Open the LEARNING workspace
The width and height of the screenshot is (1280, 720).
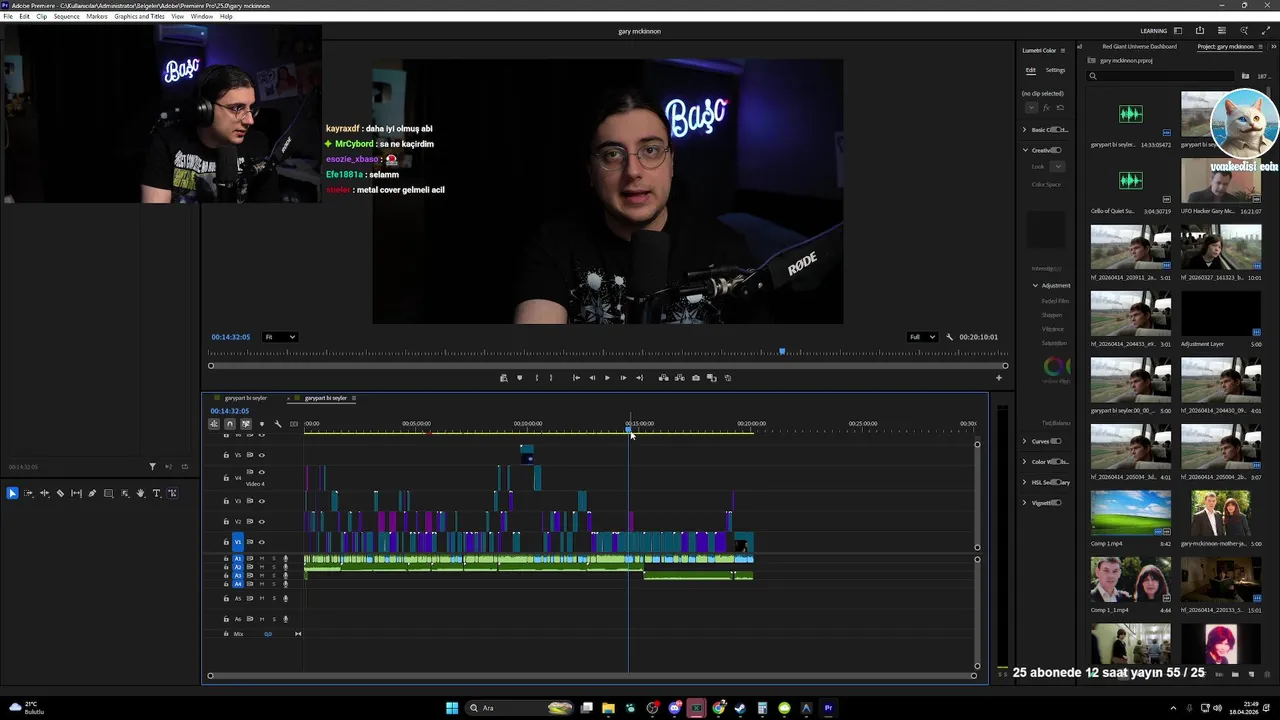click(x=1153, y=31)
